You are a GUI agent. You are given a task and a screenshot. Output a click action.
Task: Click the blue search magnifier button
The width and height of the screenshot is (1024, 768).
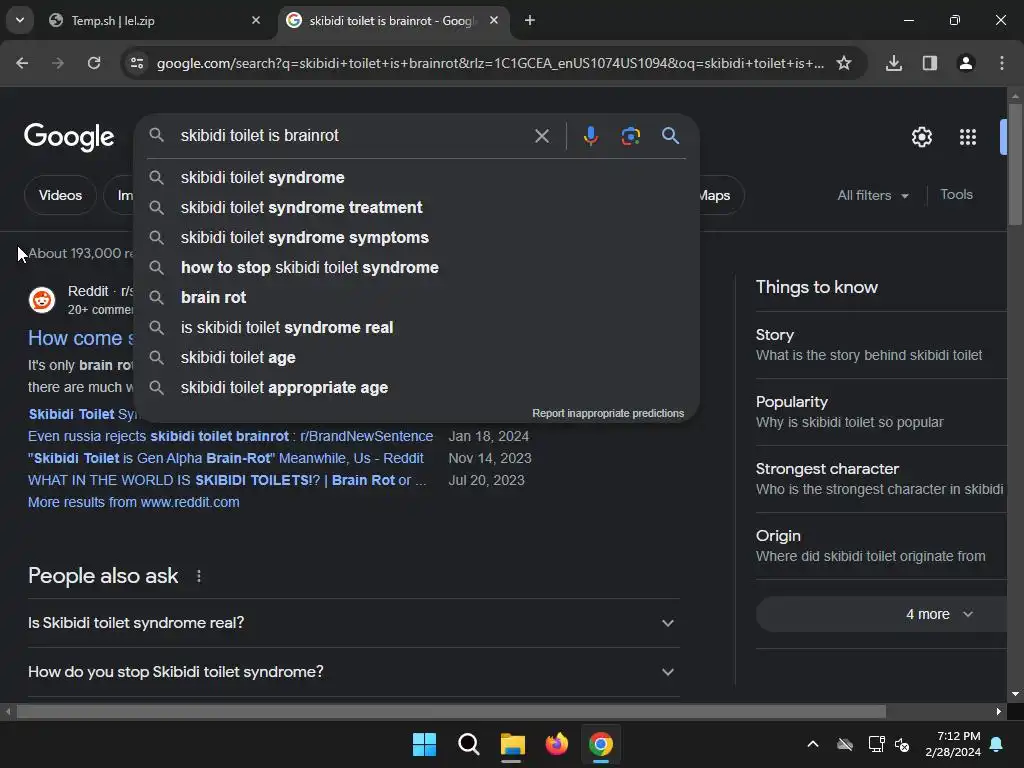(x=671, y=136)
